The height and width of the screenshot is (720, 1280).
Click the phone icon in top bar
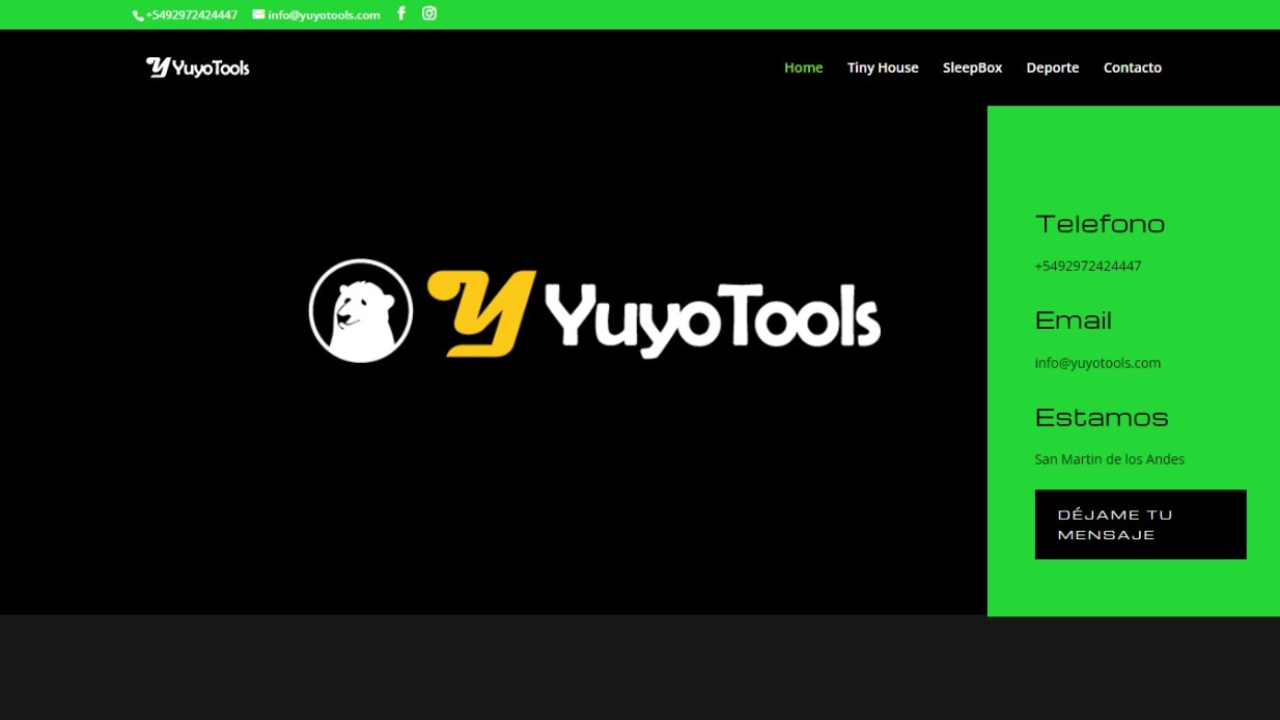tap(138, 15)
